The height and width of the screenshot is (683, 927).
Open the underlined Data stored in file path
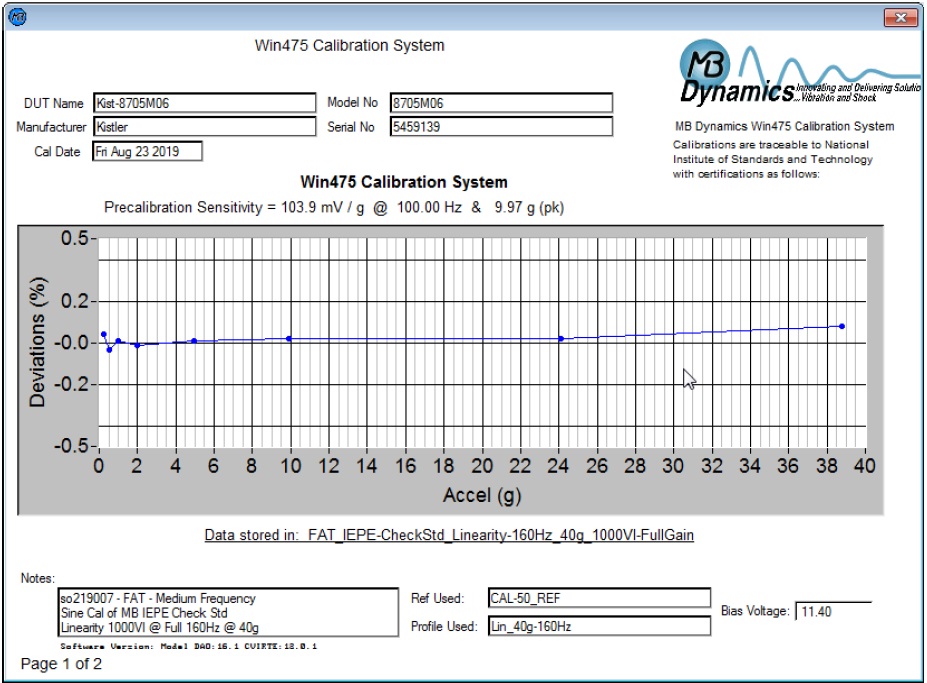click(x=449, y=535)
